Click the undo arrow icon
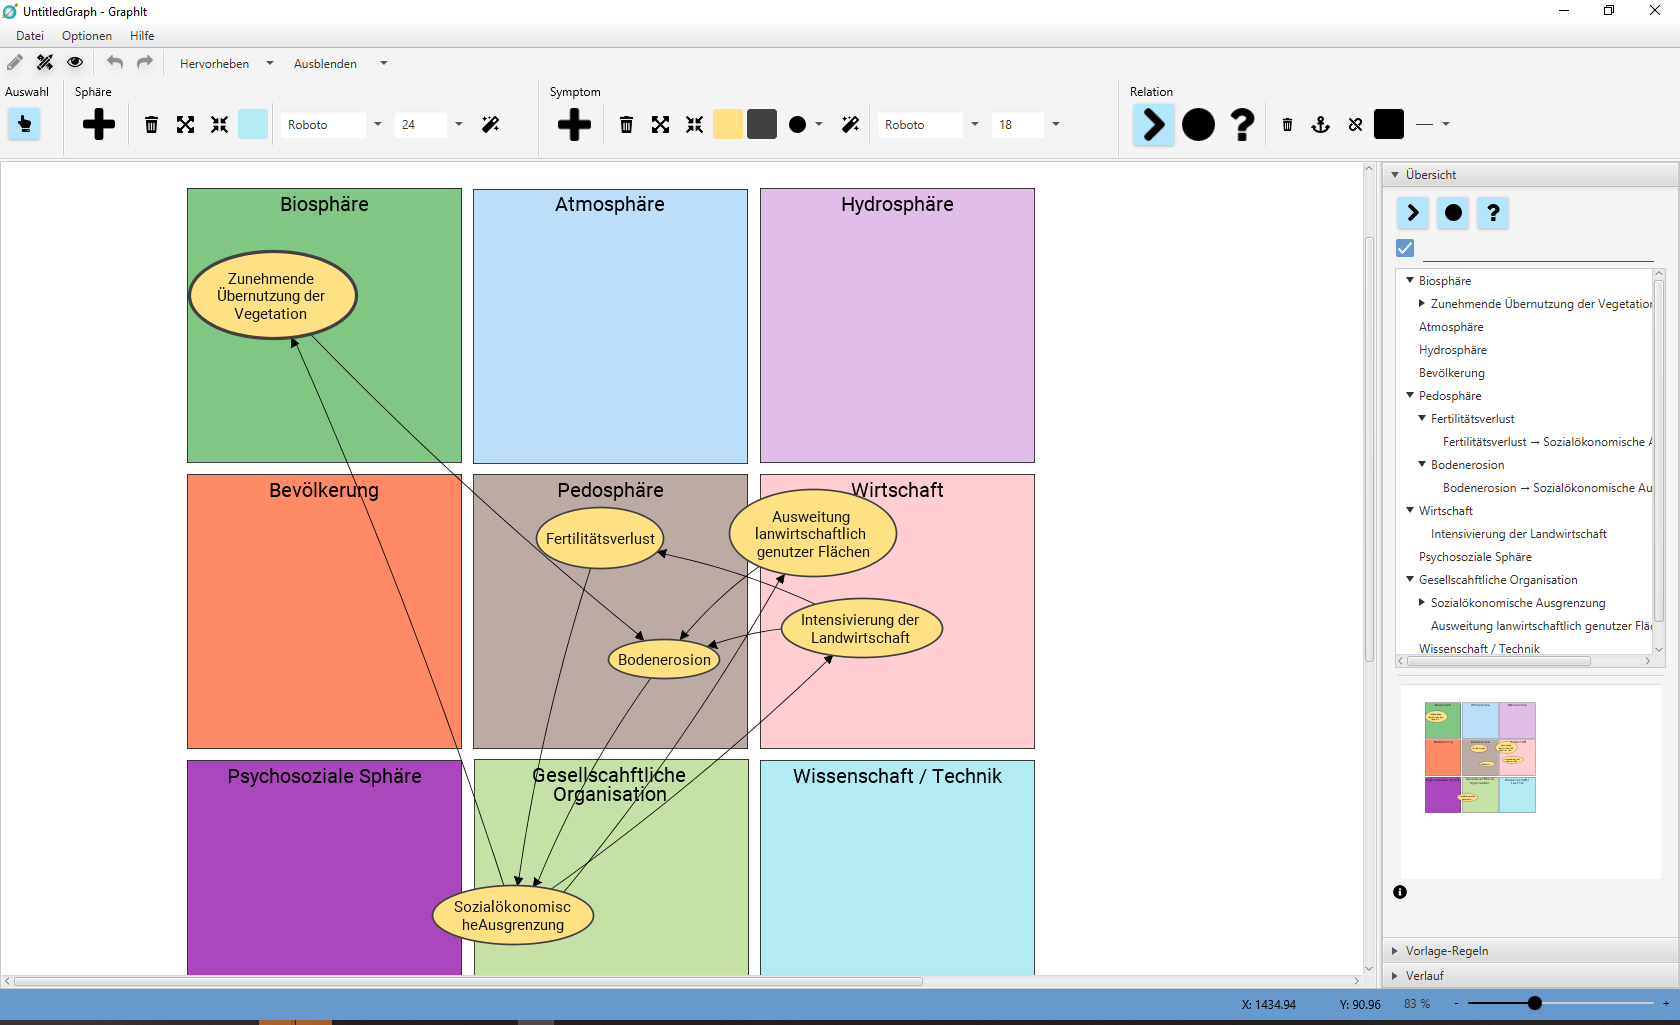 pos(115,63)
